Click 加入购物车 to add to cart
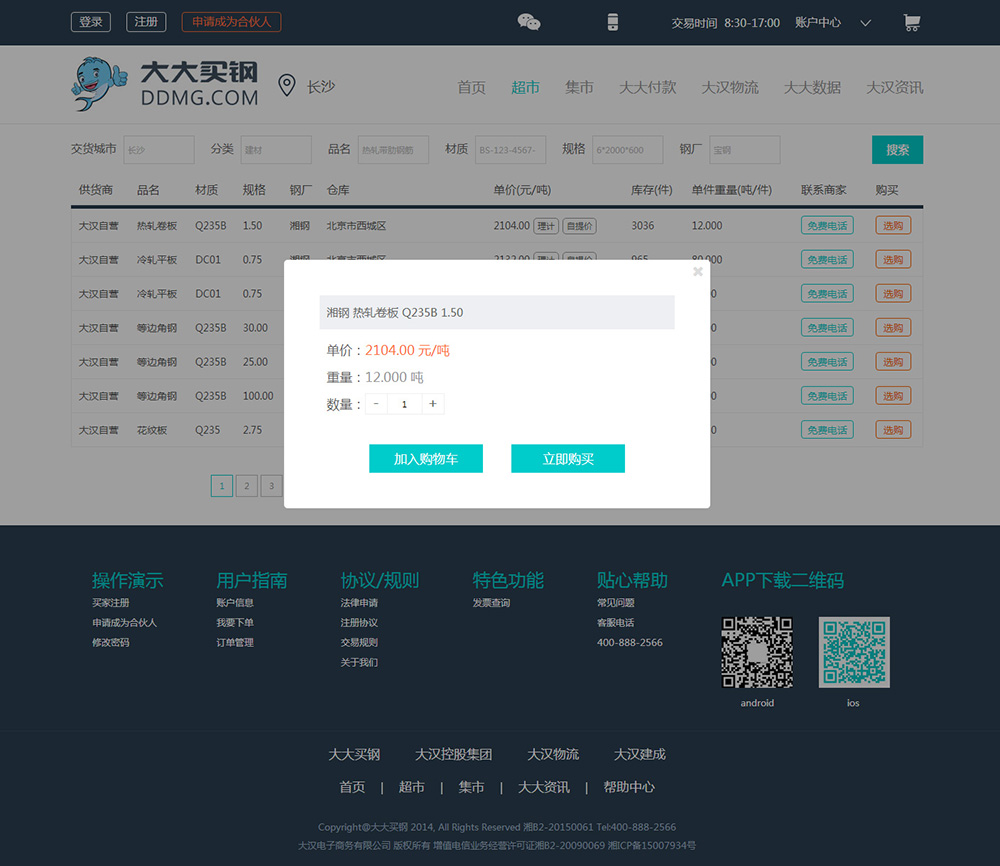Screen dimensions: 1000x866 [x=426, y=459]
